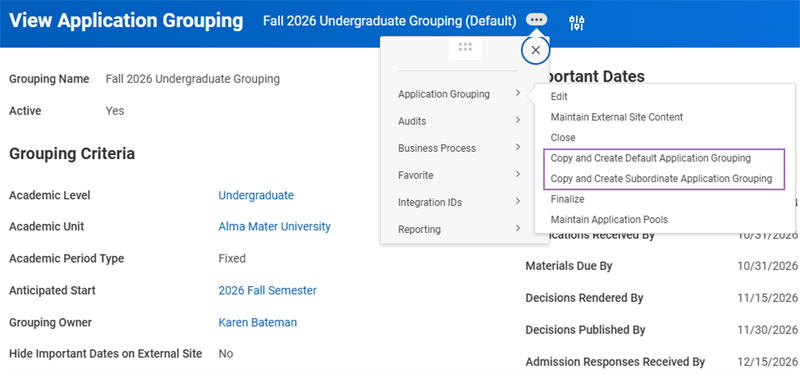
Task: Click the Grouping Owner label
Action: (x=51, y=322)
